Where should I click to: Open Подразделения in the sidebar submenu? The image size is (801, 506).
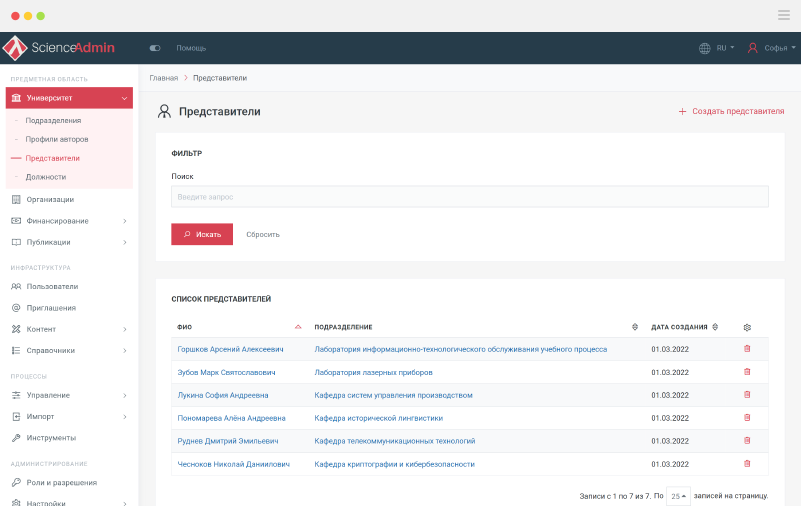[53, 120]
